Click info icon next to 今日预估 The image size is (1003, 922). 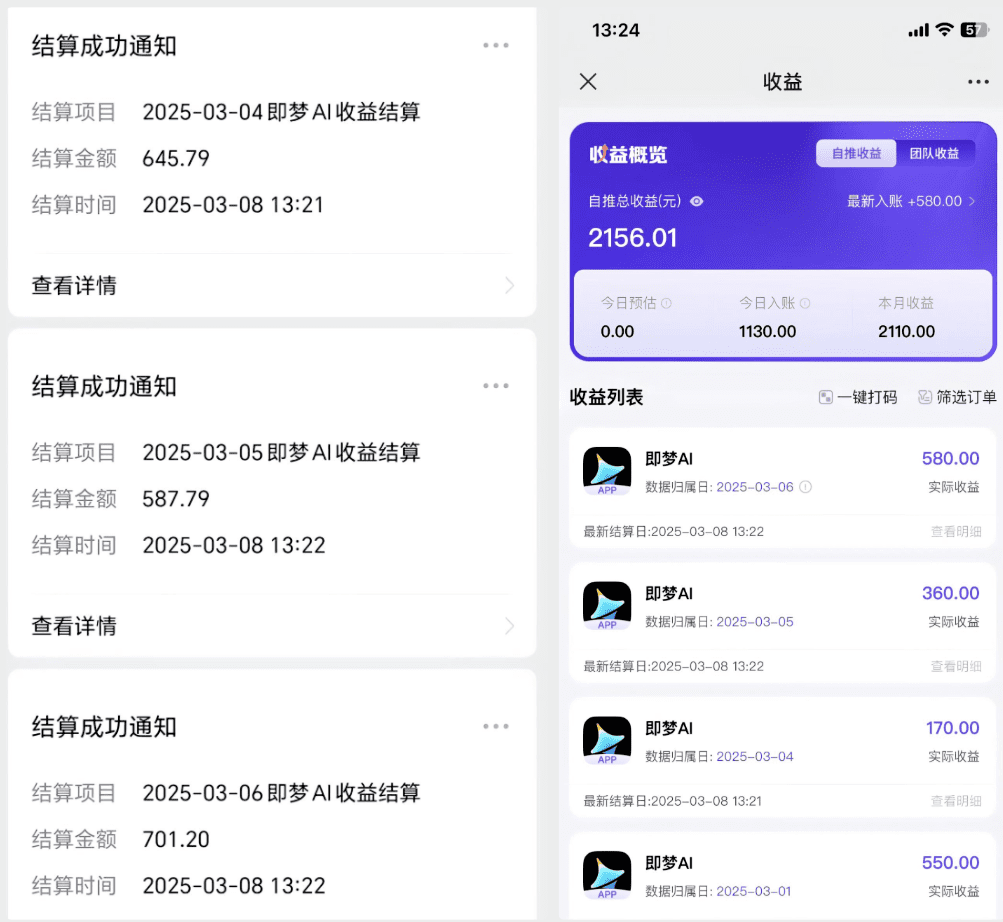click(x=667, y=303)
